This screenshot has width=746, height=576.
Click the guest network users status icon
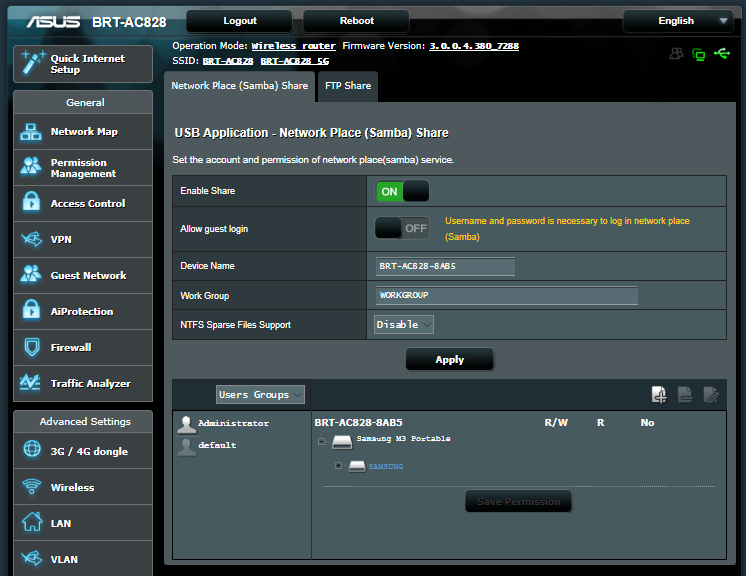pos(677,54)
